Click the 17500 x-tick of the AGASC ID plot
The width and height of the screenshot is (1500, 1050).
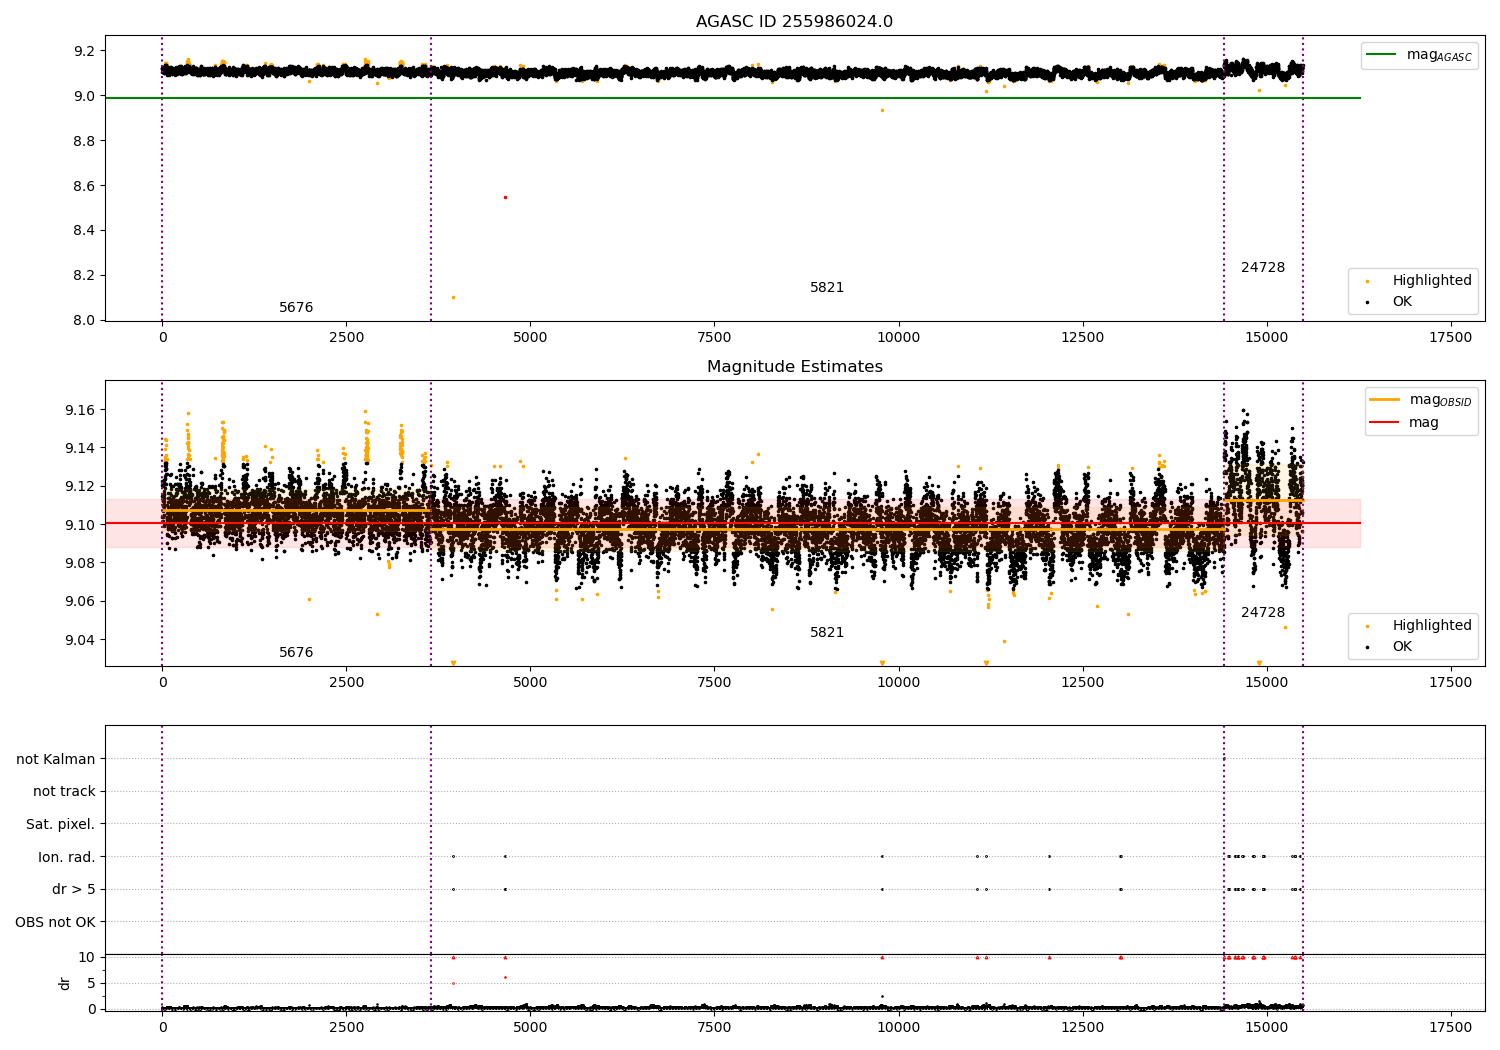pos(1450,338)
